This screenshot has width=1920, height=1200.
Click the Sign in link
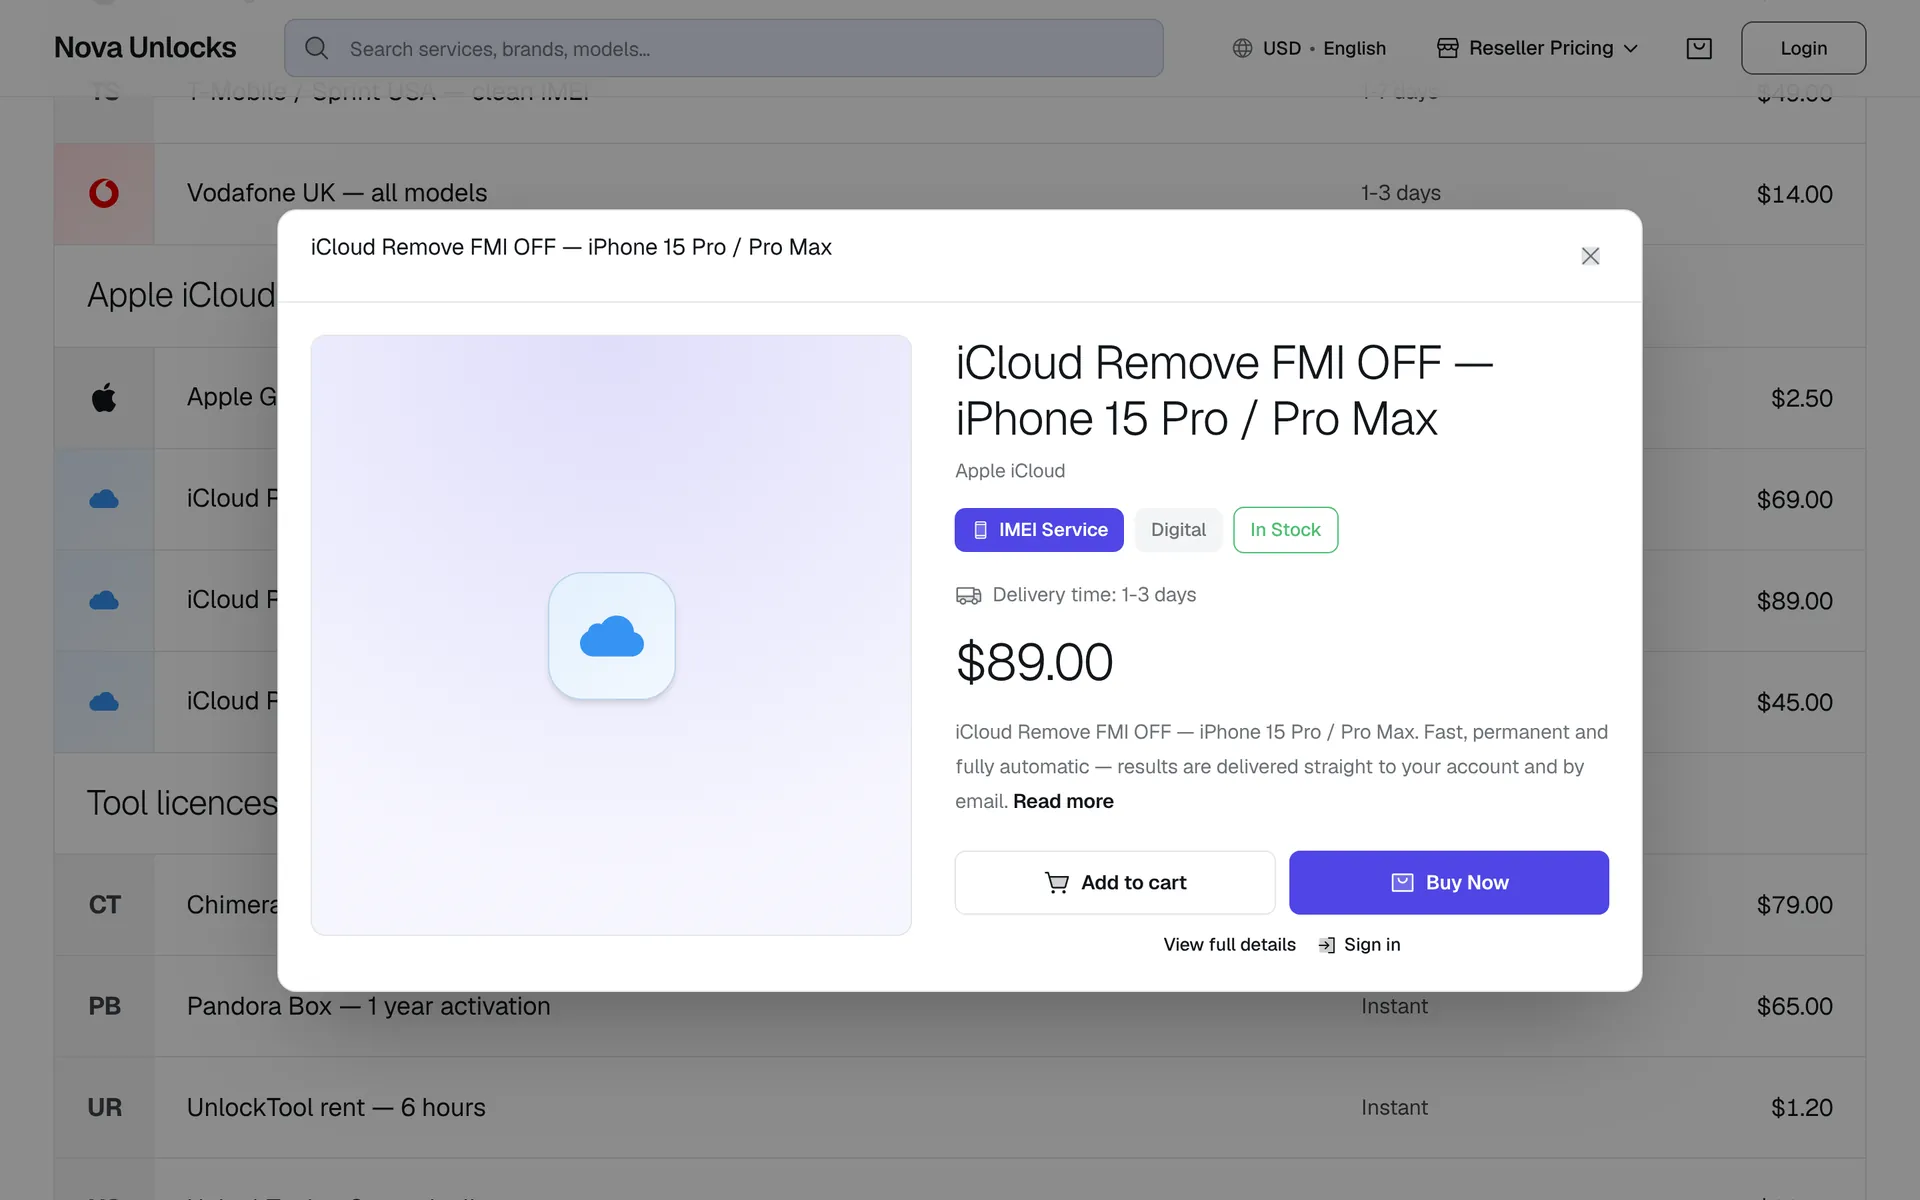click(x=1359, y=944)
